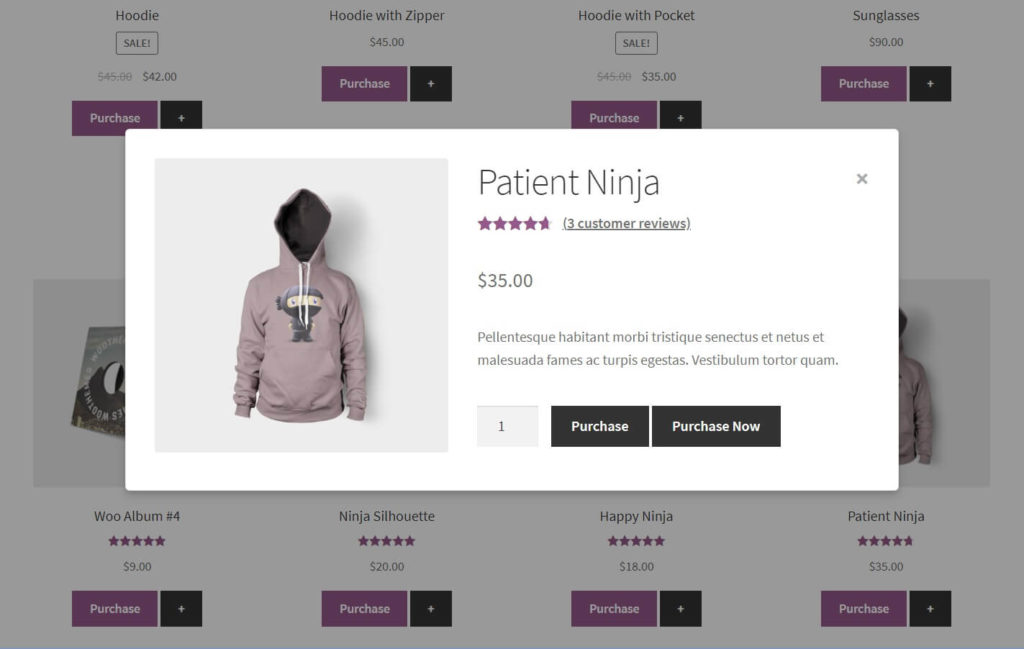Purchase the Ninja Silhouette product
Viewport: 1024px width, 649px height.
click(364, 608)
